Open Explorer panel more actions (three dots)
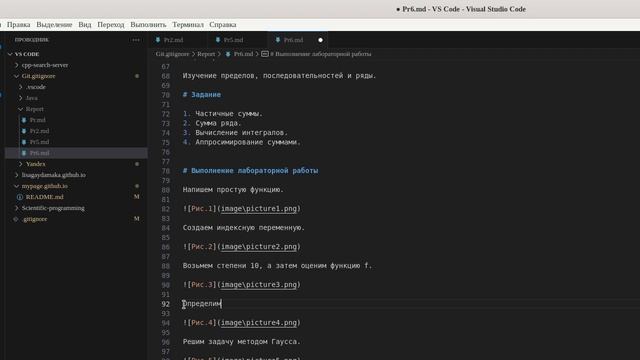This screenshot has height=360, width=640. click(x=136, y=40)
